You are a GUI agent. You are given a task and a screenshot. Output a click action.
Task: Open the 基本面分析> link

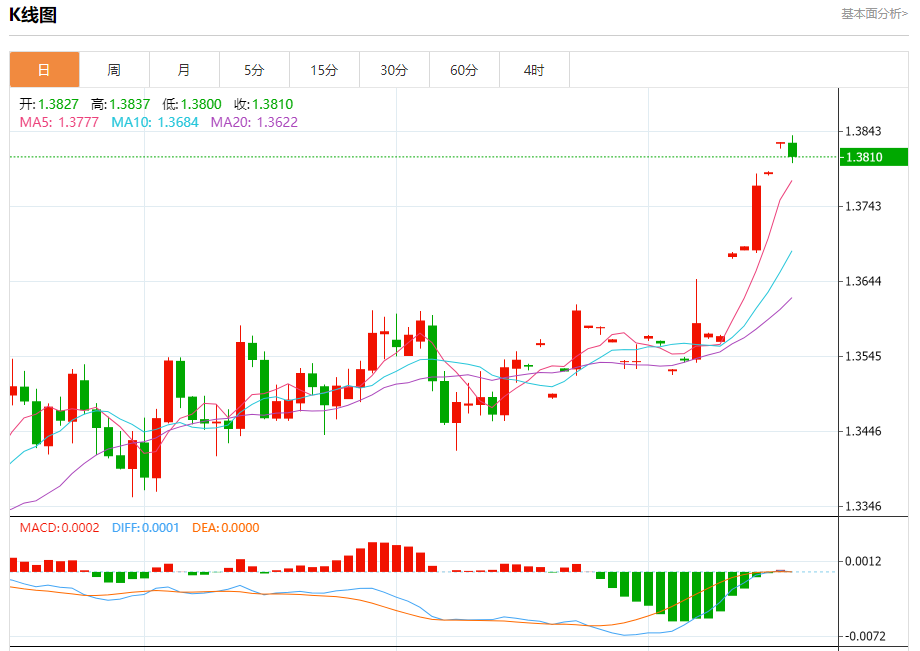(x=874, y=13)
